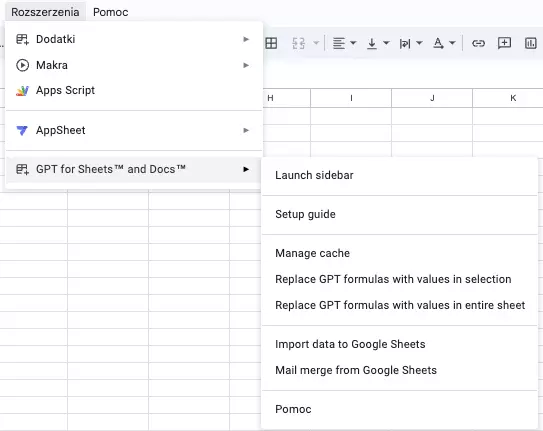Click the text wrapping icon
The width and height of the screenshot is (543, 431).
[x=405, y=43]
